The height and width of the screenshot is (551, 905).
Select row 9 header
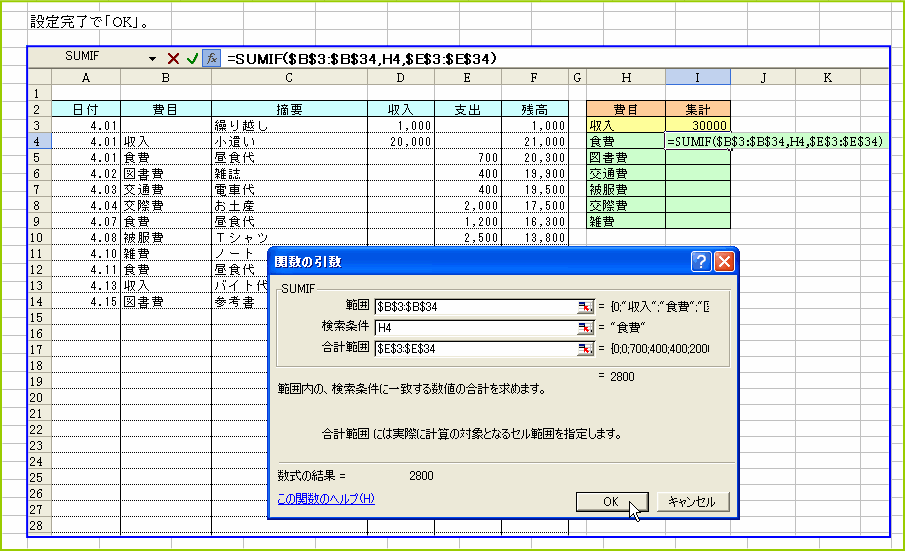(36, 222)
